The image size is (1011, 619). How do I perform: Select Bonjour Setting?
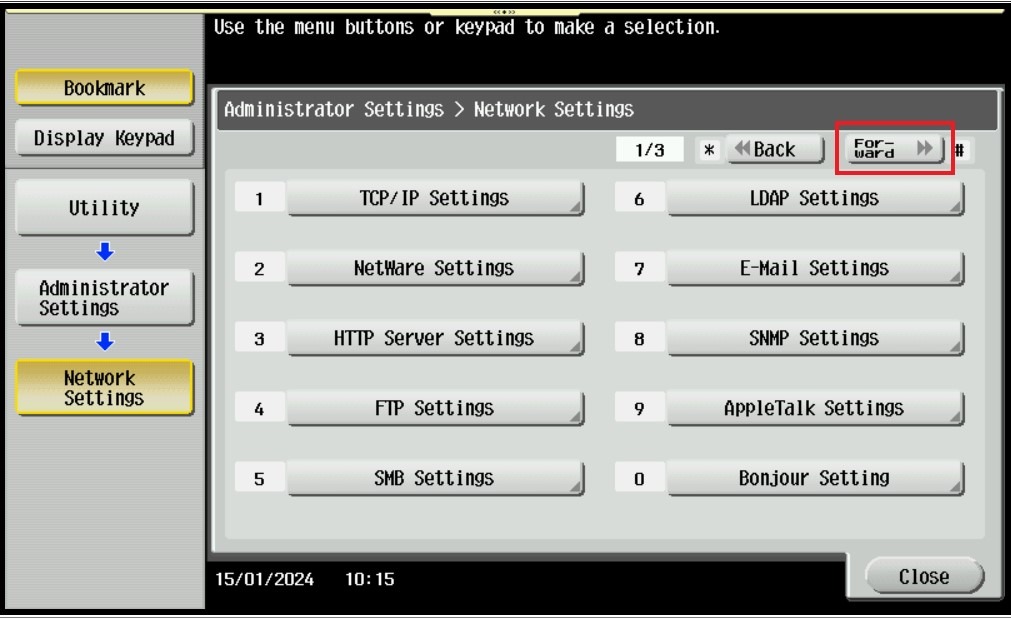815,479
